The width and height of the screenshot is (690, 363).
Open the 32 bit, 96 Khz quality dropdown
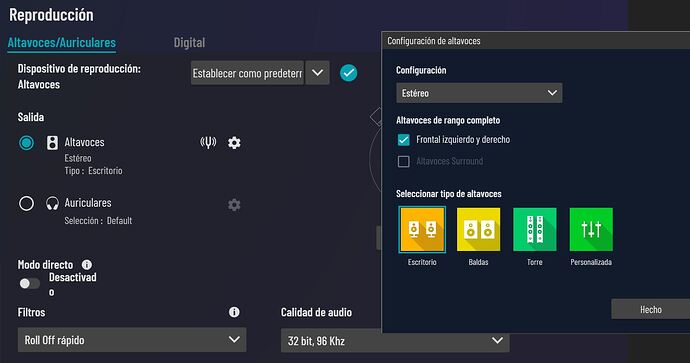click(395, 340)
